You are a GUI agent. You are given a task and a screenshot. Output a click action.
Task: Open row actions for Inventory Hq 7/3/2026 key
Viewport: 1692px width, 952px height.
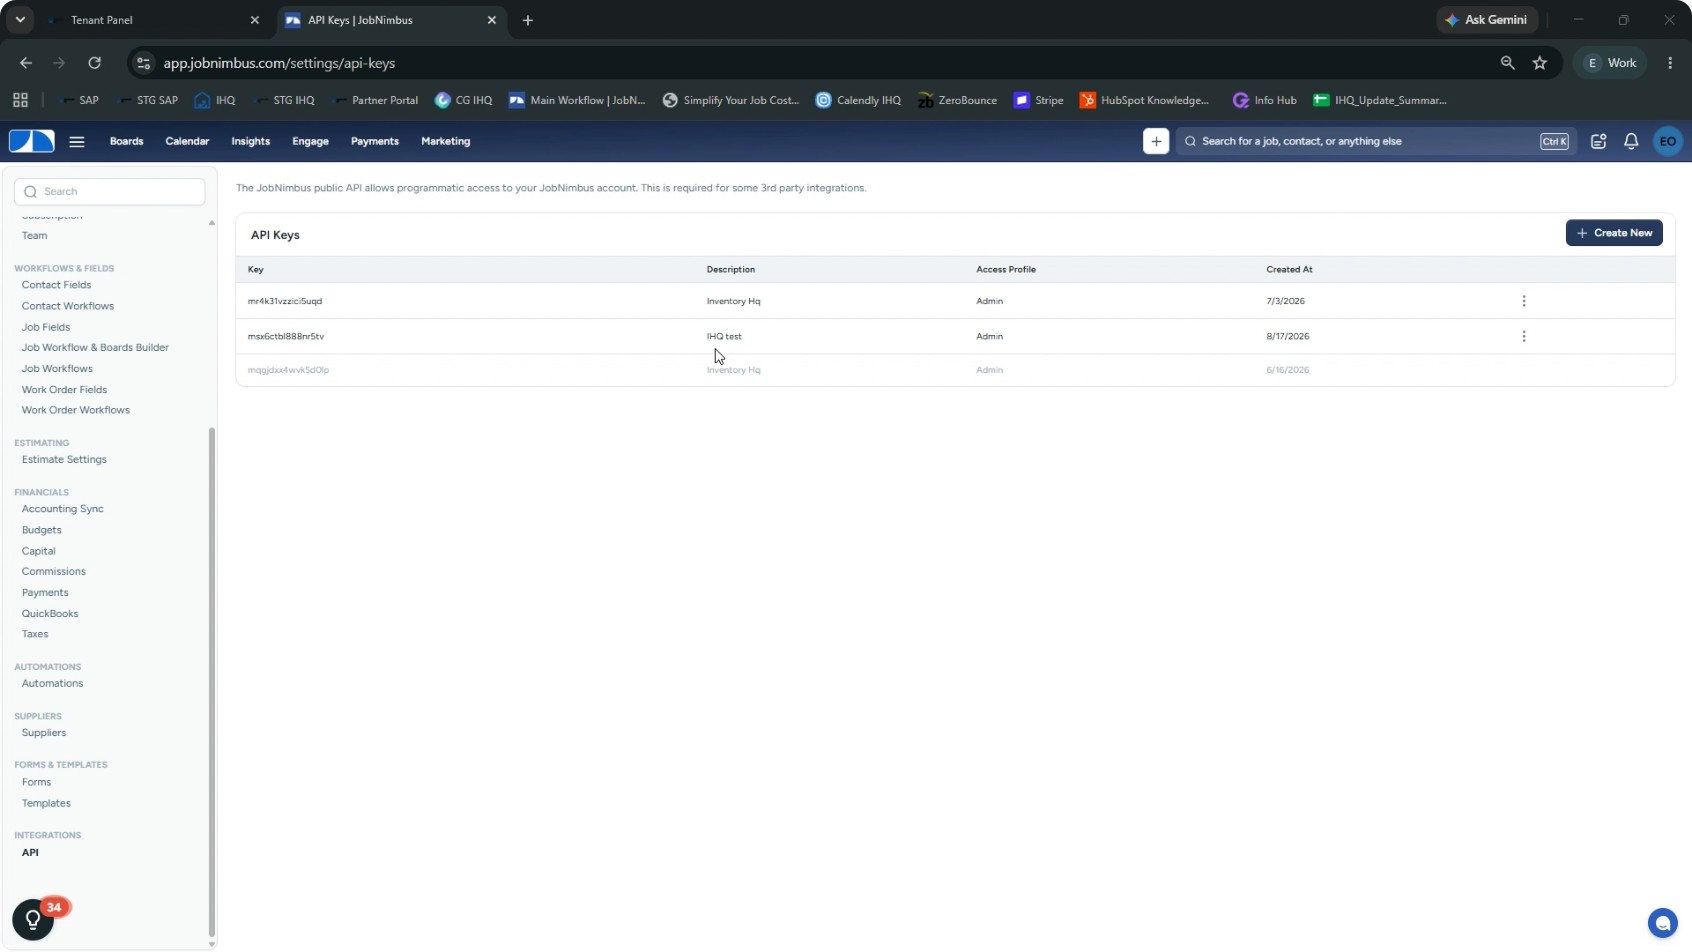[x=1524, y=301]
